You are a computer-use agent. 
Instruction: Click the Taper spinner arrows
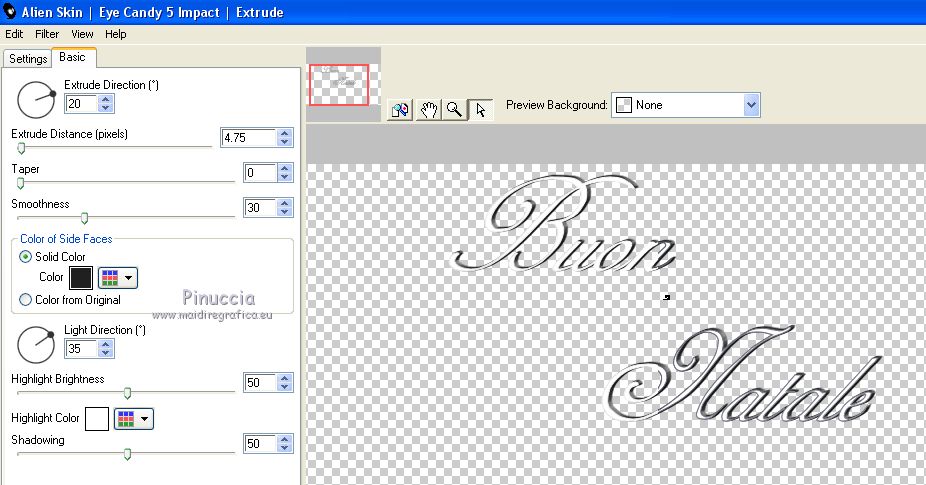[285, 172]
